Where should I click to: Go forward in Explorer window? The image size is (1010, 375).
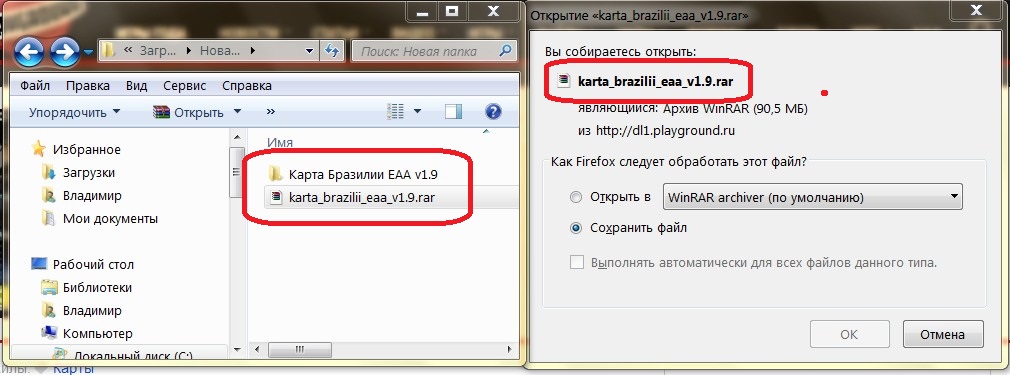click(65, 52)
